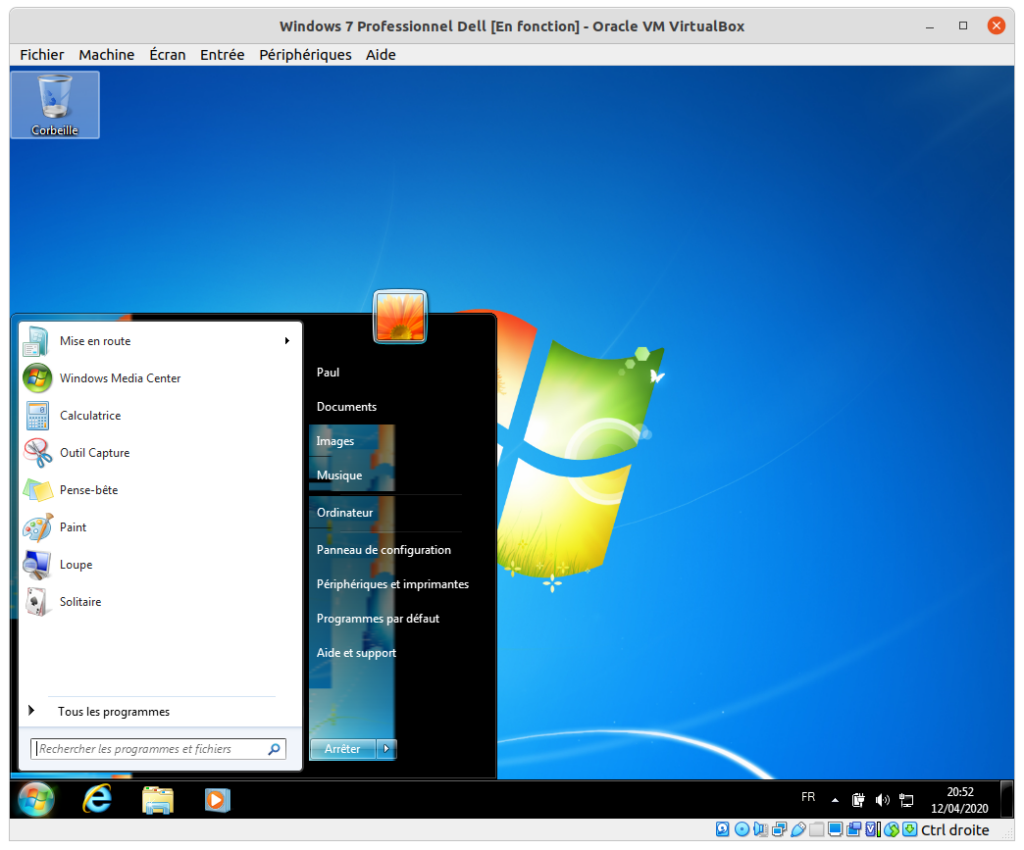
Task: Open Périphériques et imprimantes
Action: point(392,584)
